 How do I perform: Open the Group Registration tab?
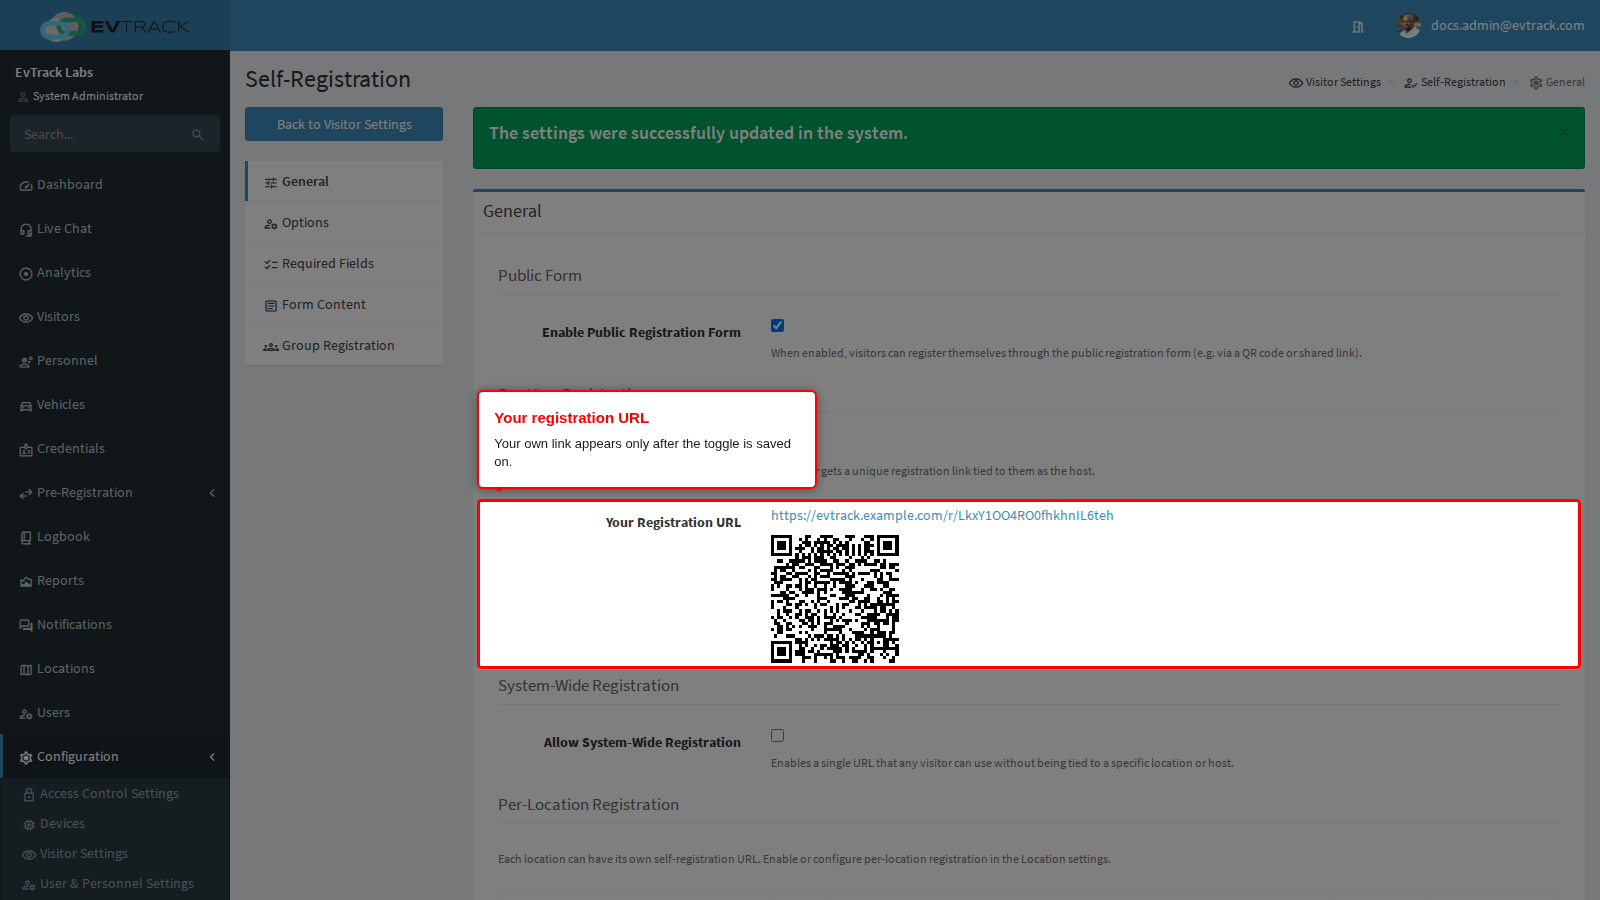click(344, 346)
